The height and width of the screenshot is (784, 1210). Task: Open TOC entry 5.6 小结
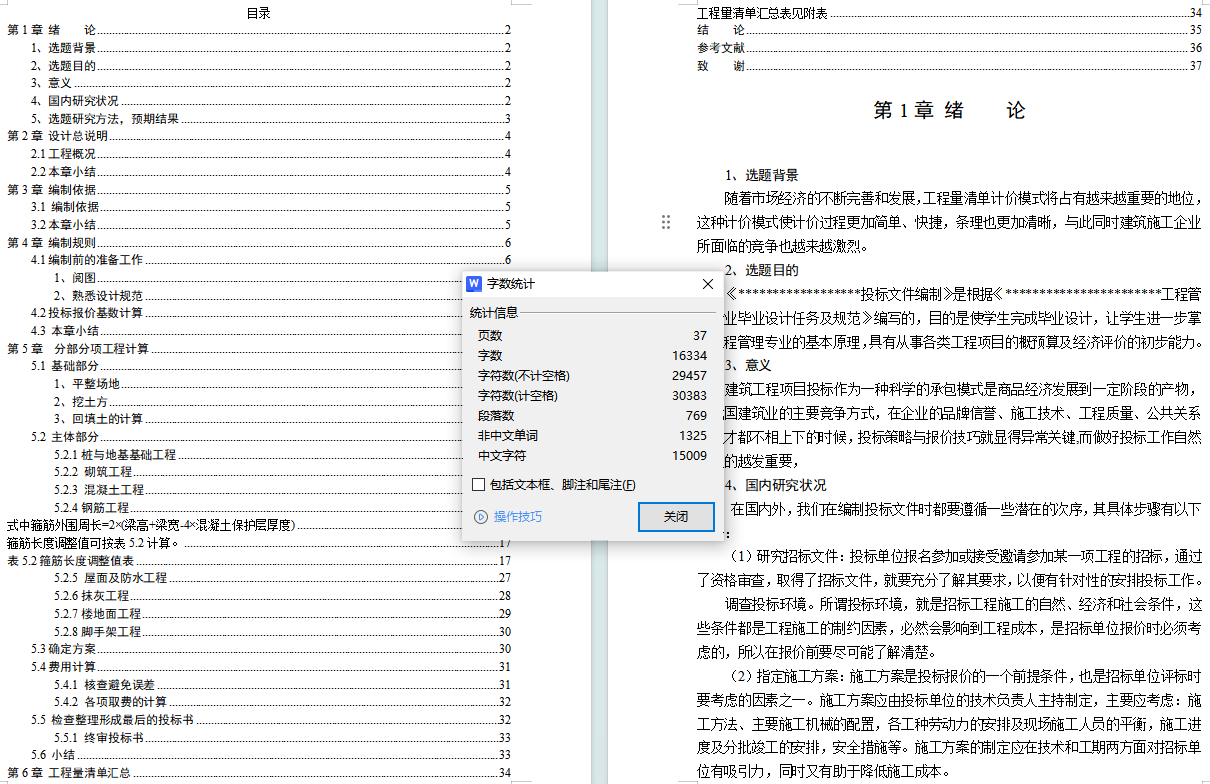coord(271,755)
